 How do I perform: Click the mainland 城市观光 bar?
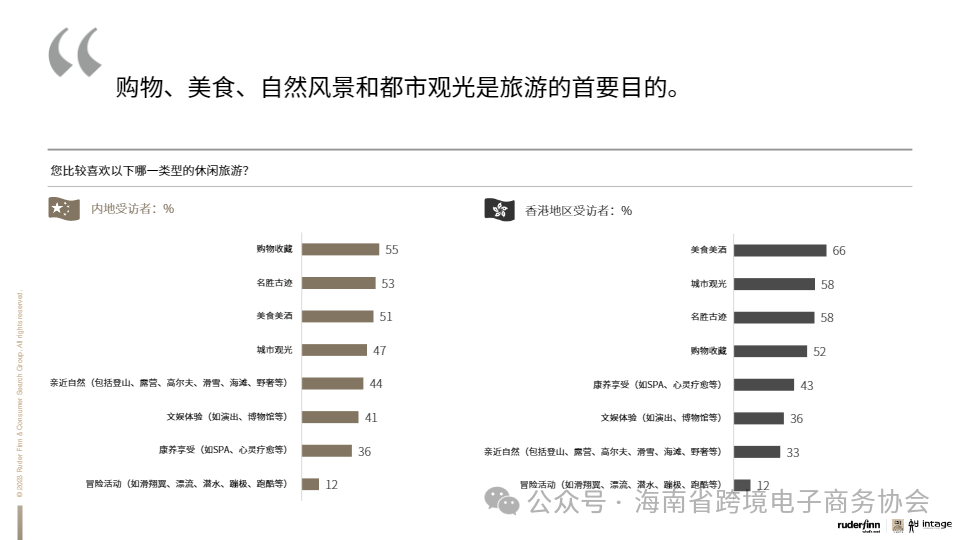pyautogui.click(x=334, y=350)
